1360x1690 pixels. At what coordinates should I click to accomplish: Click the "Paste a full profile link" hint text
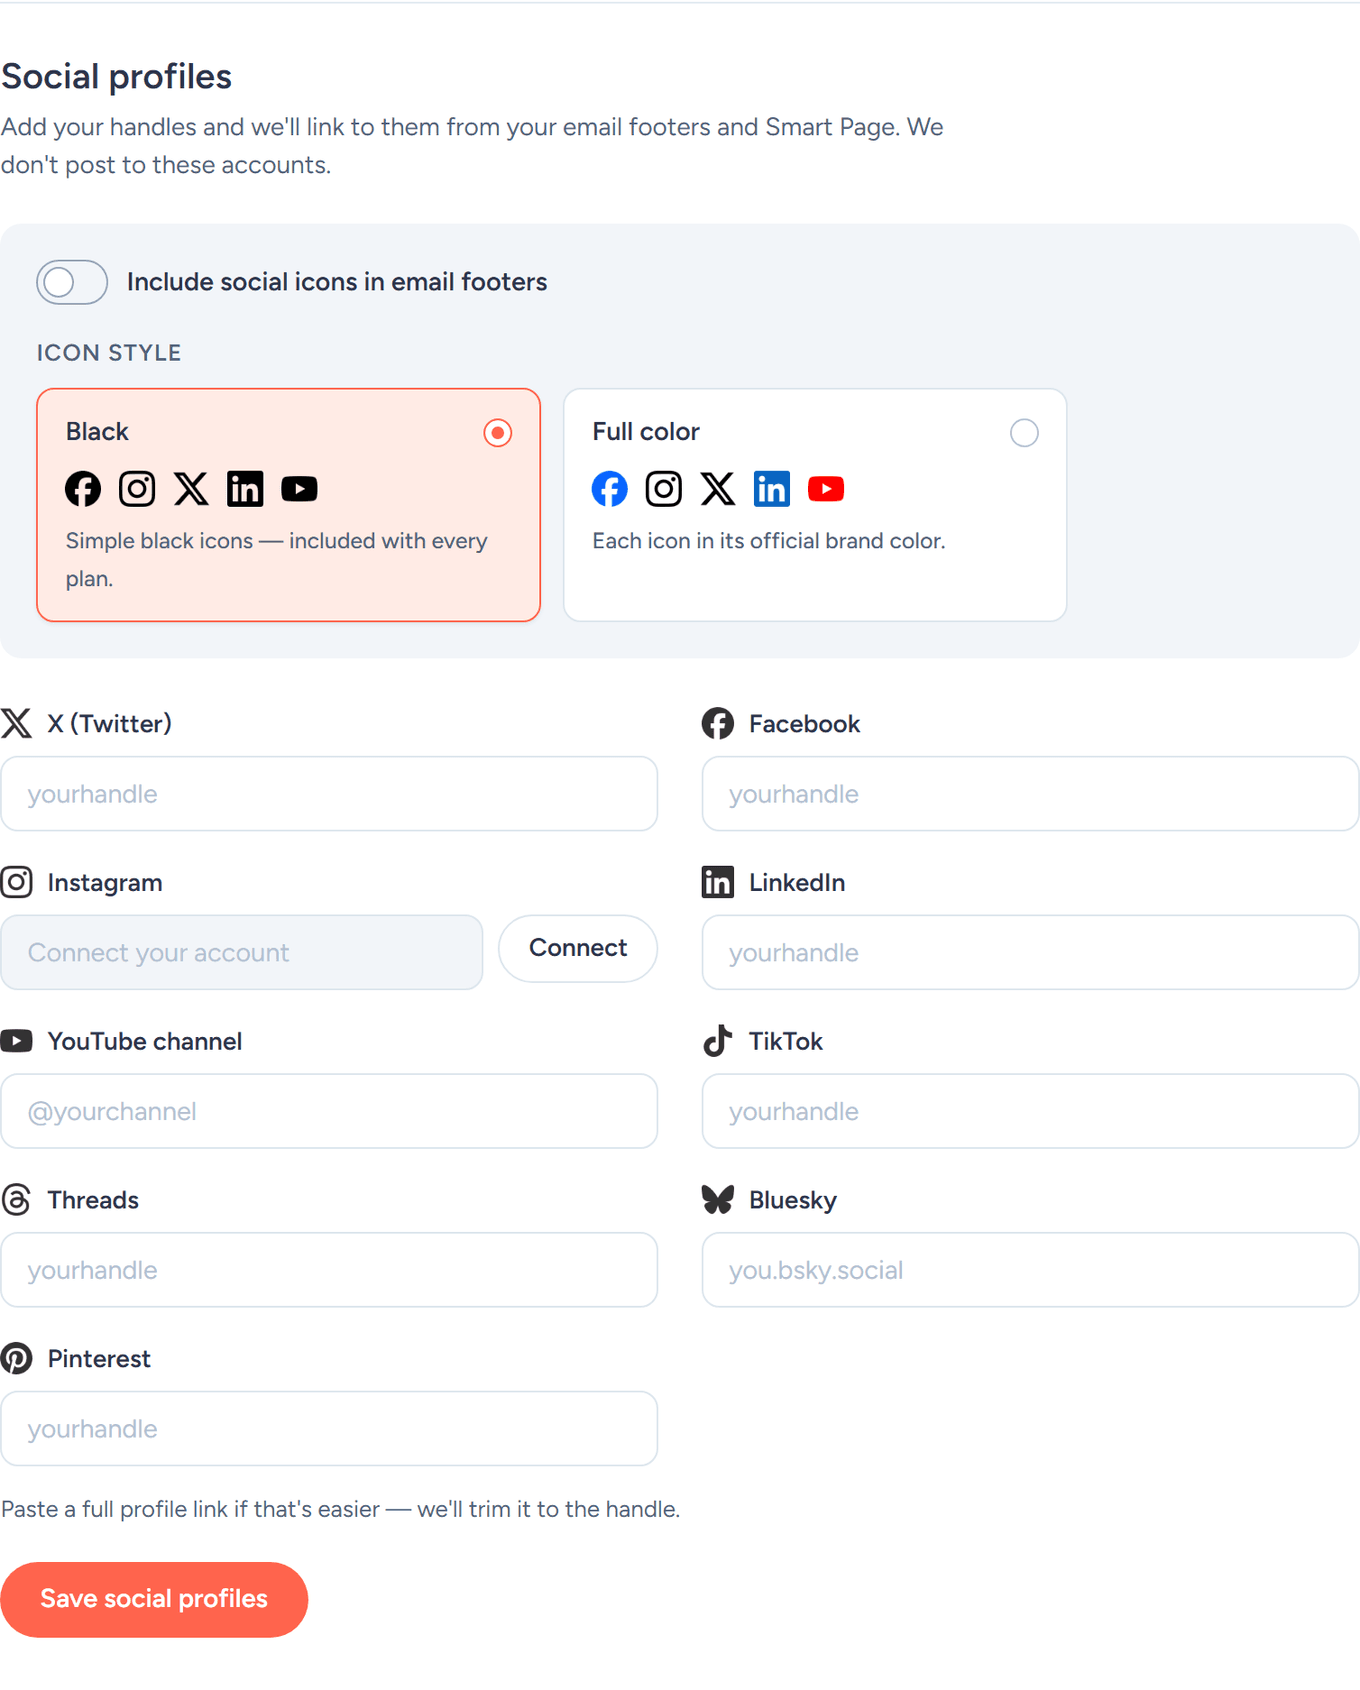pos(340,1509)
